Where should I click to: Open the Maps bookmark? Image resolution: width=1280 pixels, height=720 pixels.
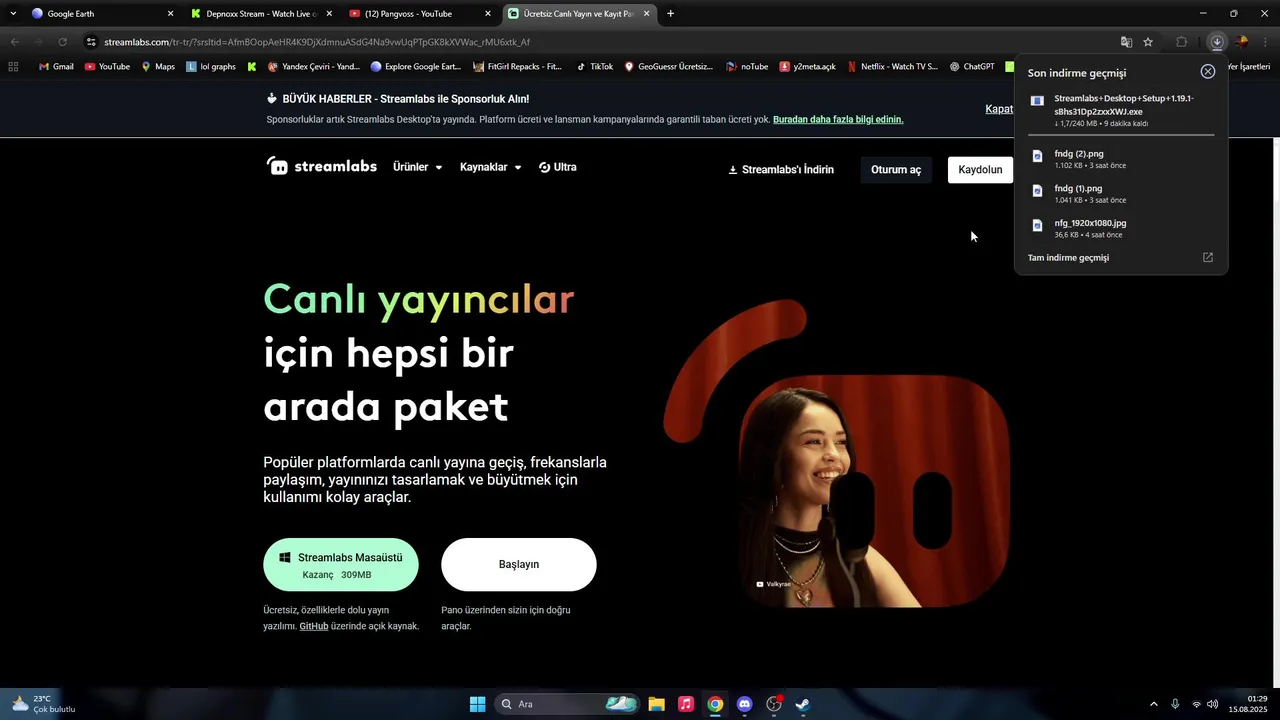(158, 67)
